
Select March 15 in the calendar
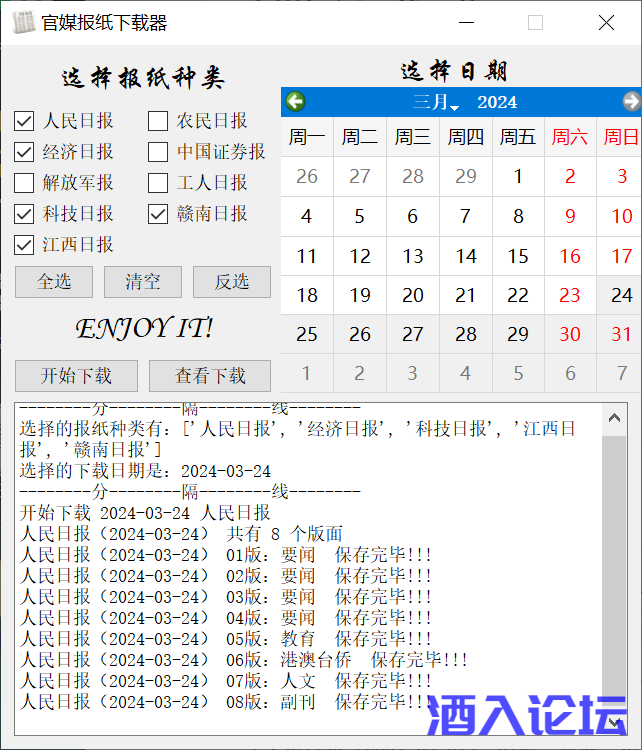(x=518, y=256)
